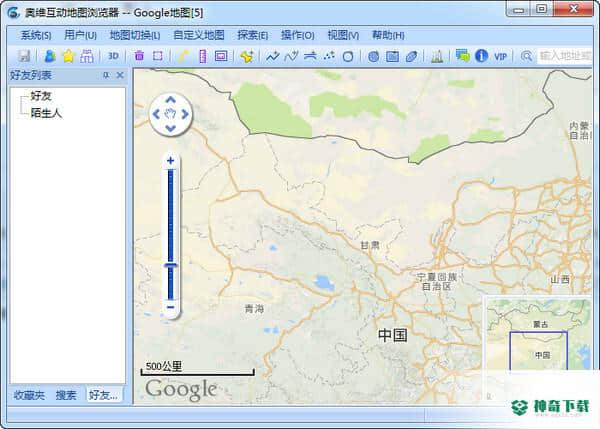Open the 地图切换(L) menu

tap(135, 35)
